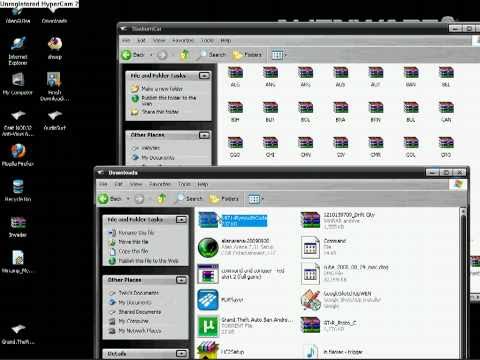This screenshot has width=480, height=360.
Task: Click the CMR archive in back window
Action: tap(376, 147)
